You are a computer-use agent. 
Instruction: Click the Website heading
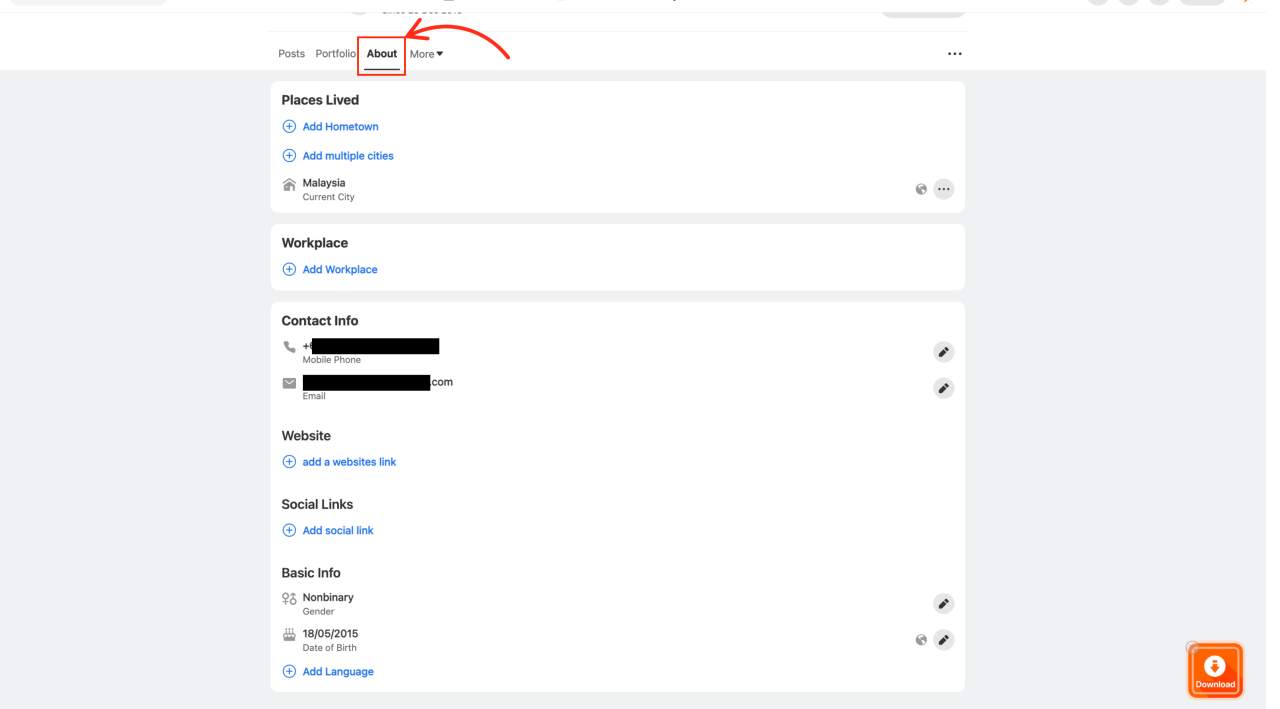coord(306,436)
